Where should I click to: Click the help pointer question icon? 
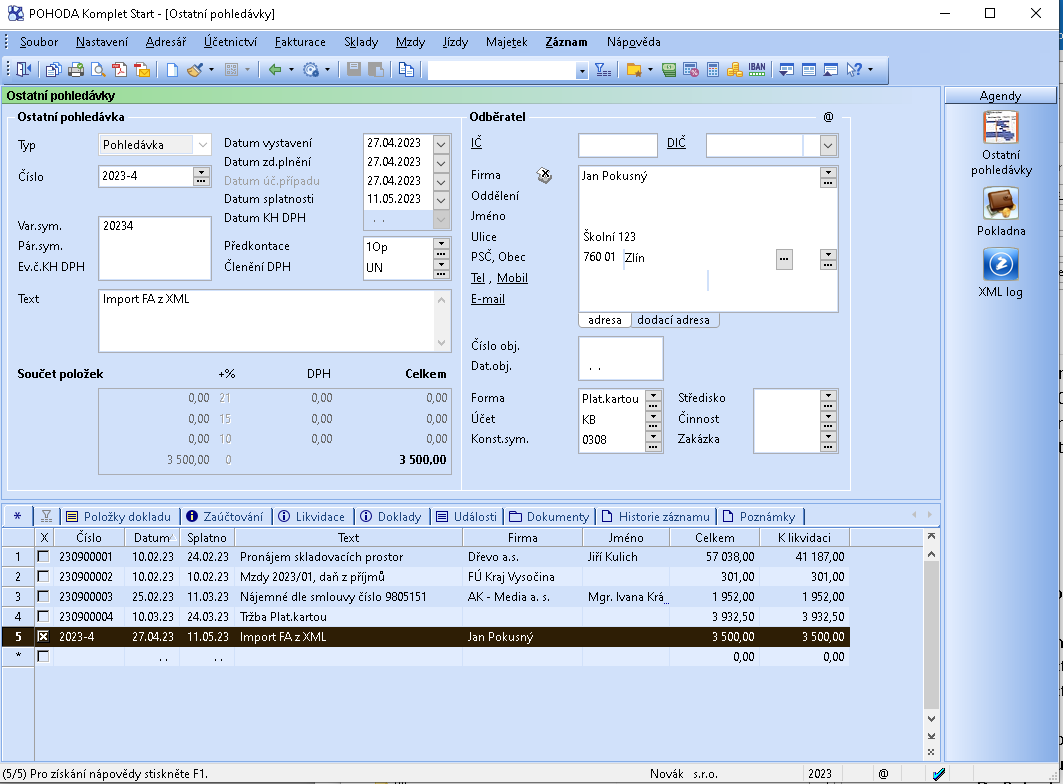click(x=854, y=69)
